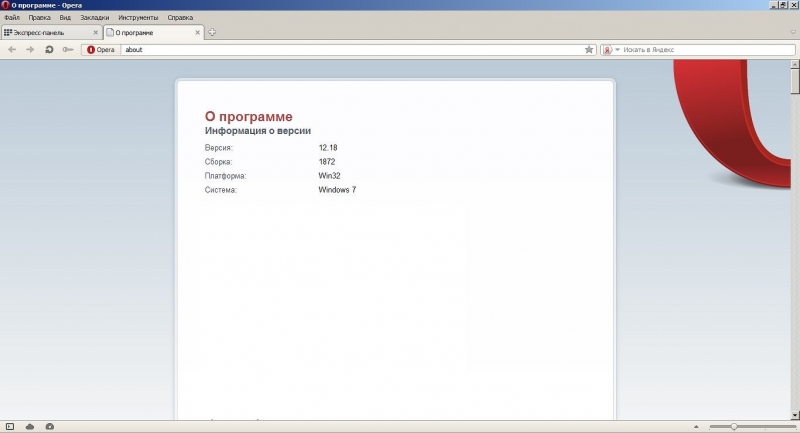Viewport: 800px width, 433px height.
Task: Reload the current page
Action: click(x=49, y=49)
